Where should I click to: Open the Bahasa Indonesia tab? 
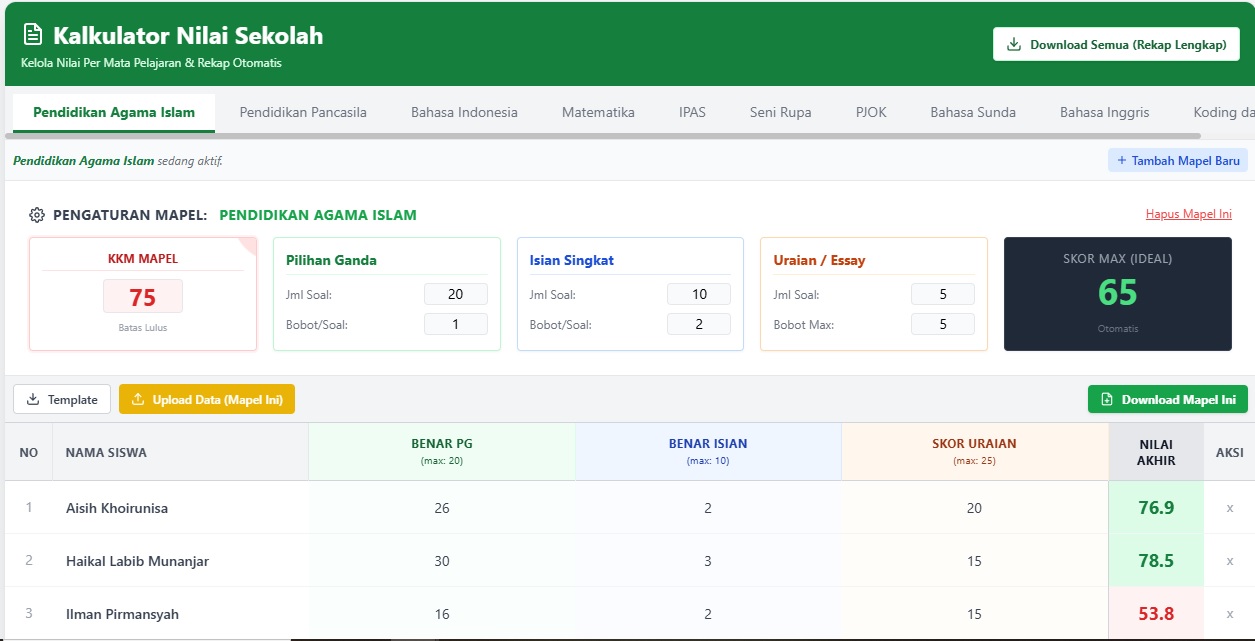[x=464, y=112]
